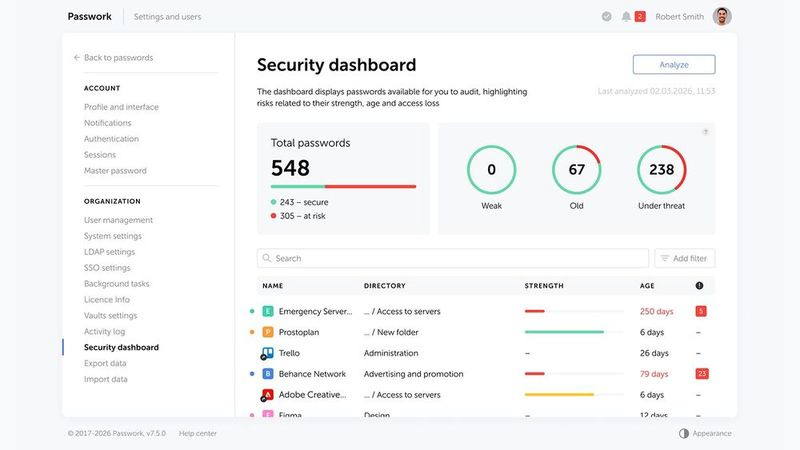Click the help question mark in stats card
Image resolution: width=800 pixels, height=450 pixels.
(x=705, y=132)
